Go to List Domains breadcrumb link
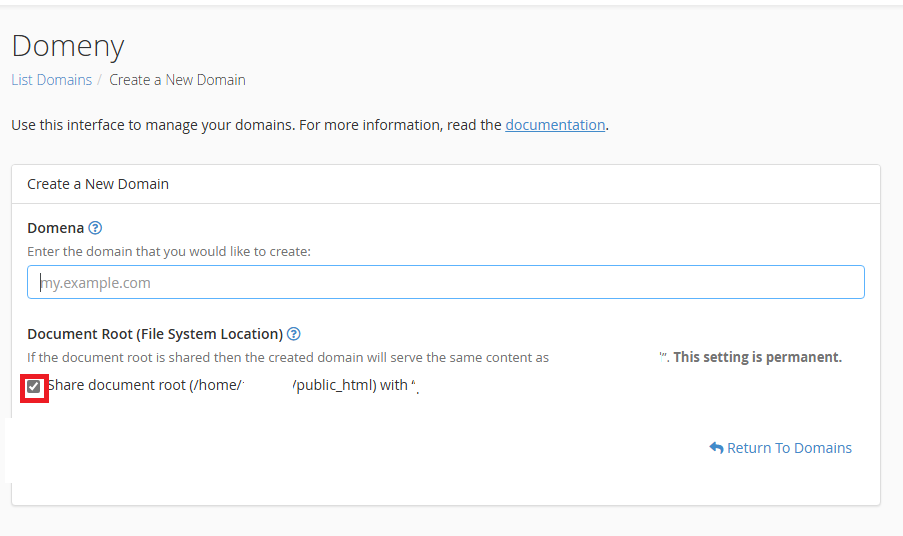The image size is (903, 536). [x=51, y=80]
